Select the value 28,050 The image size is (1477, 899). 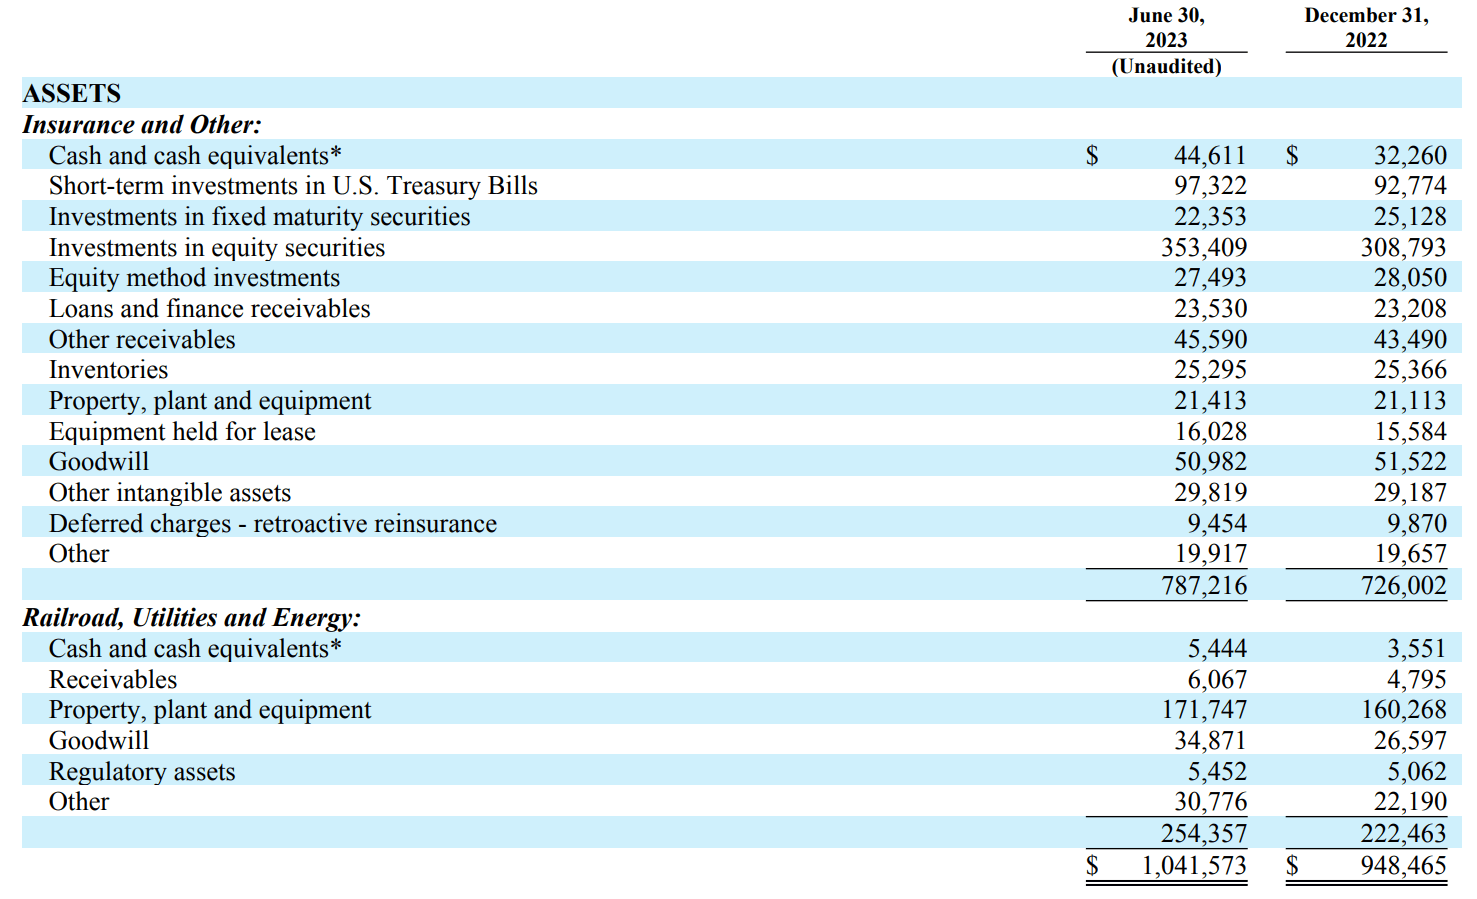pyautogui.click(x=1410, y=278)
